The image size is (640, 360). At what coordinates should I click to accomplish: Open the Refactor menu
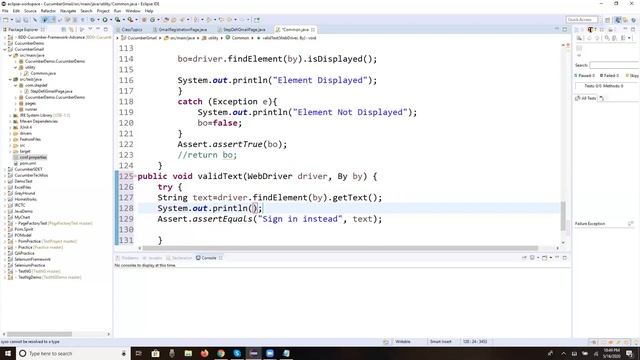[48, 11]
